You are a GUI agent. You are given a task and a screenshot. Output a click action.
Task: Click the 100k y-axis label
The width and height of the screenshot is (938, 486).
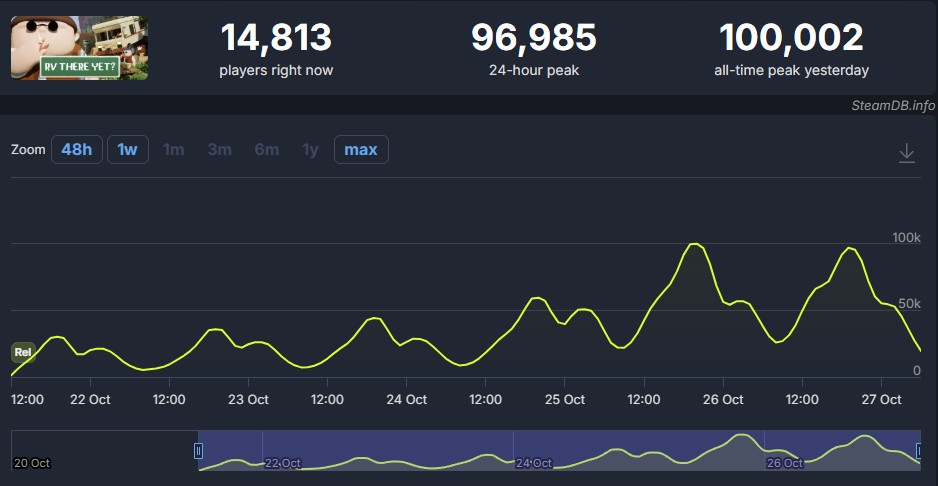(905, 238)
